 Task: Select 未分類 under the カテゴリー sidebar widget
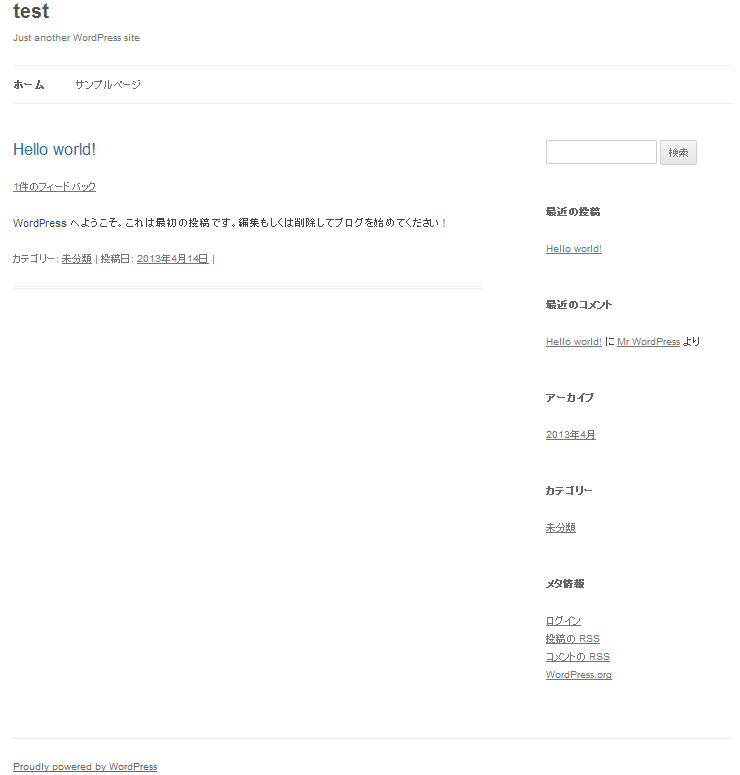coord(560,528)
